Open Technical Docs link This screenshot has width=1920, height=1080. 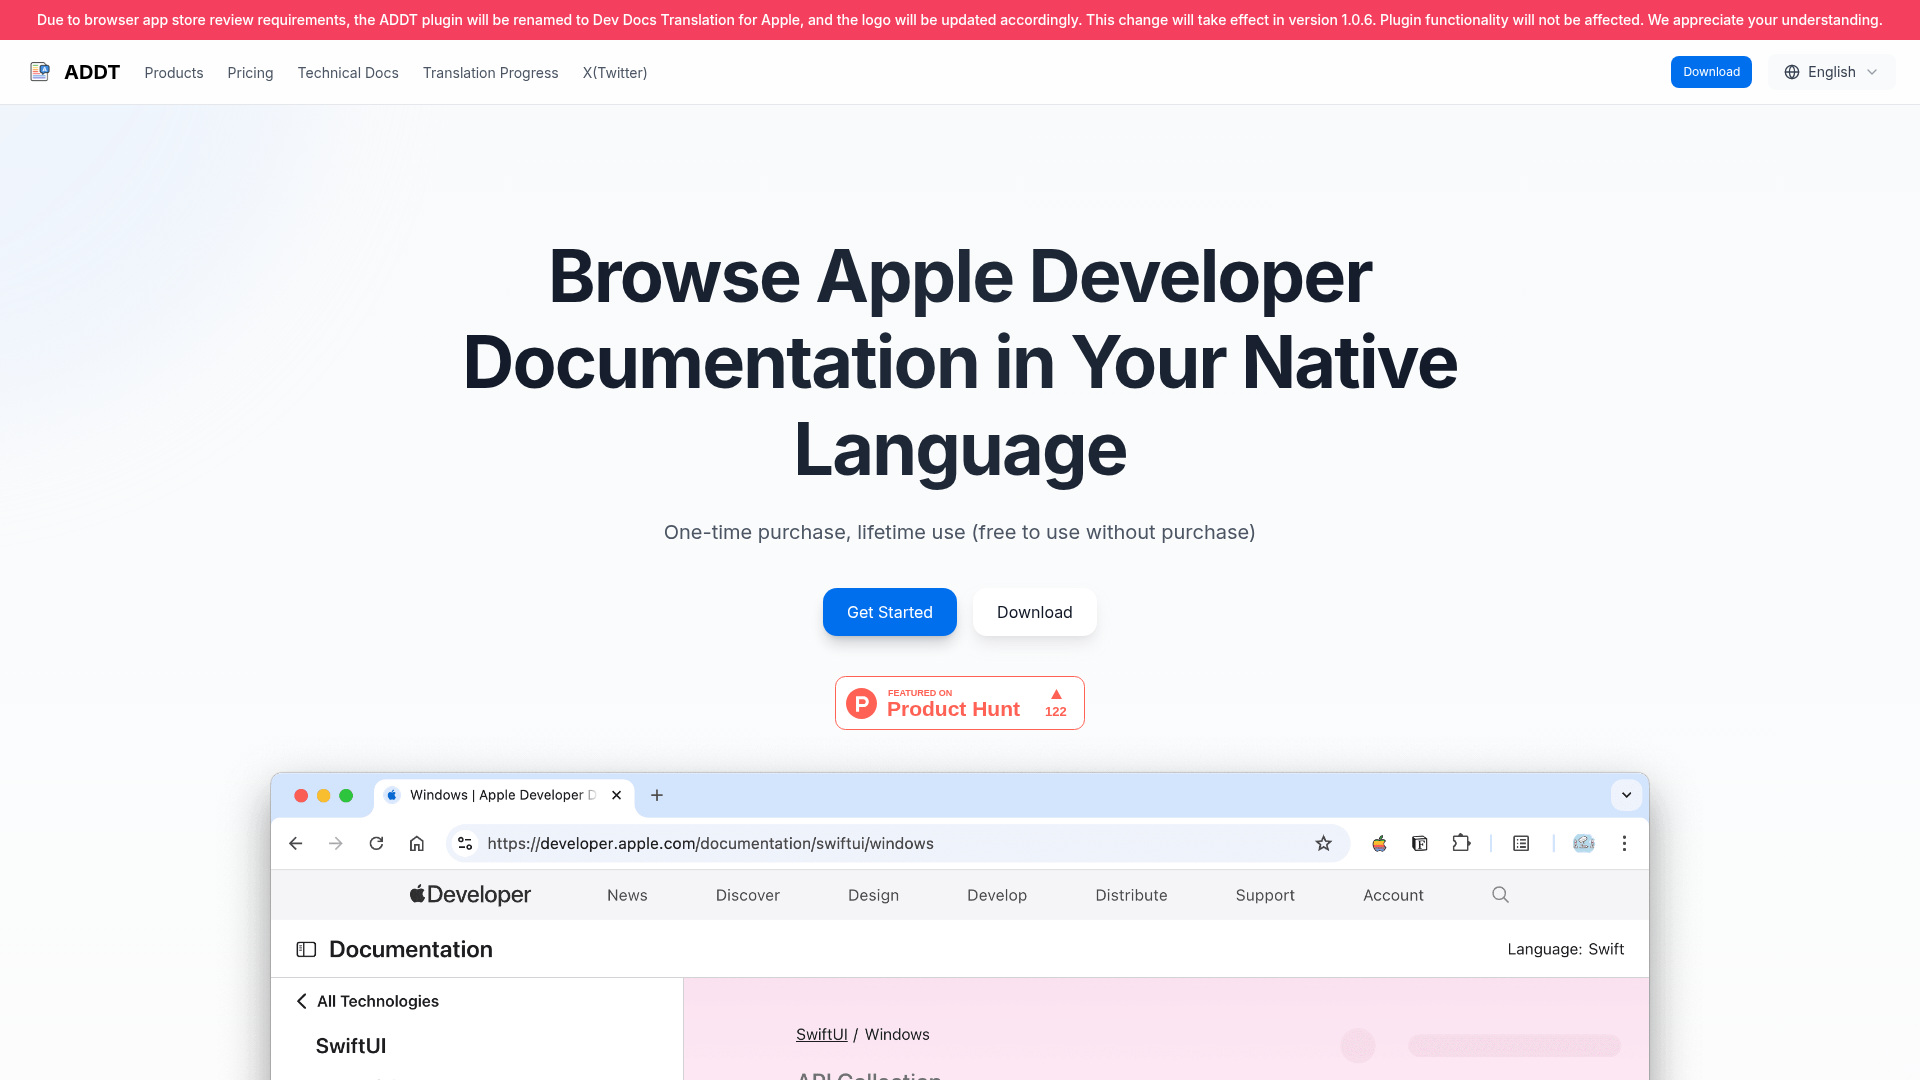coord(348,73)
